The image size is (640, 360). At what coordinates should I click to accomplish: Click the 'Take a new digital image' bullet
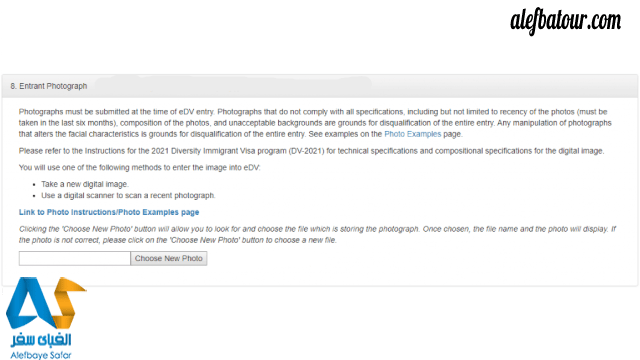coord(85,184)
